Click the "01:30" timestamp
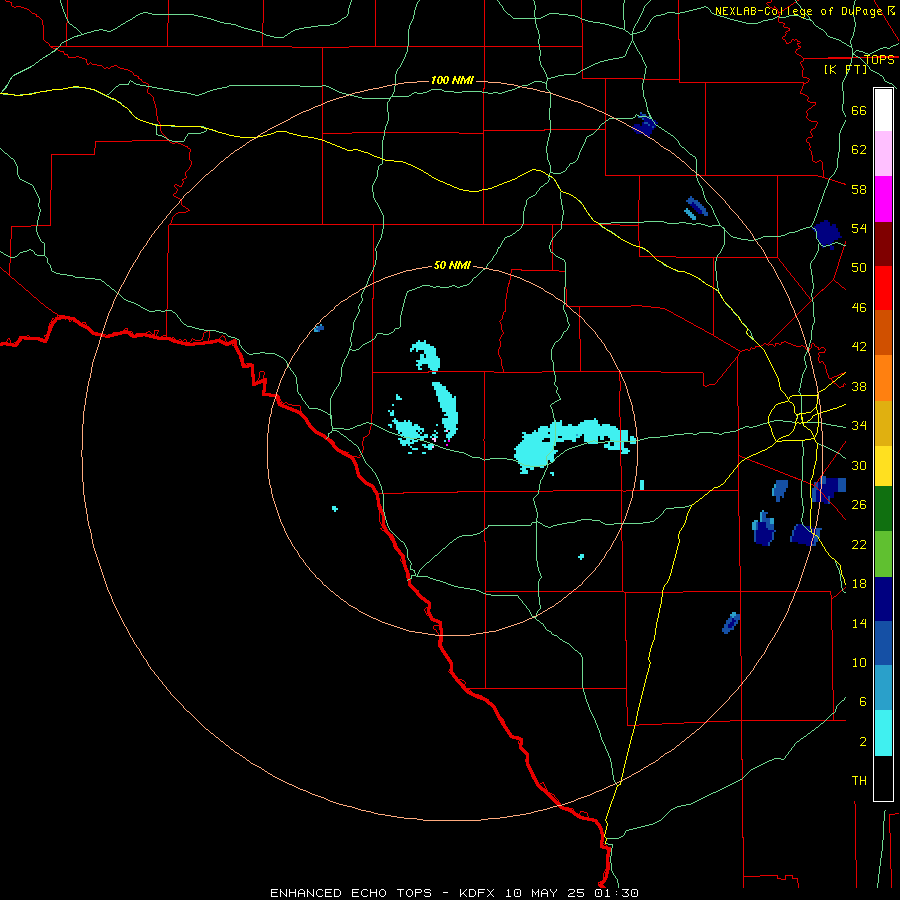900x900 pixels. pos(617,893)
